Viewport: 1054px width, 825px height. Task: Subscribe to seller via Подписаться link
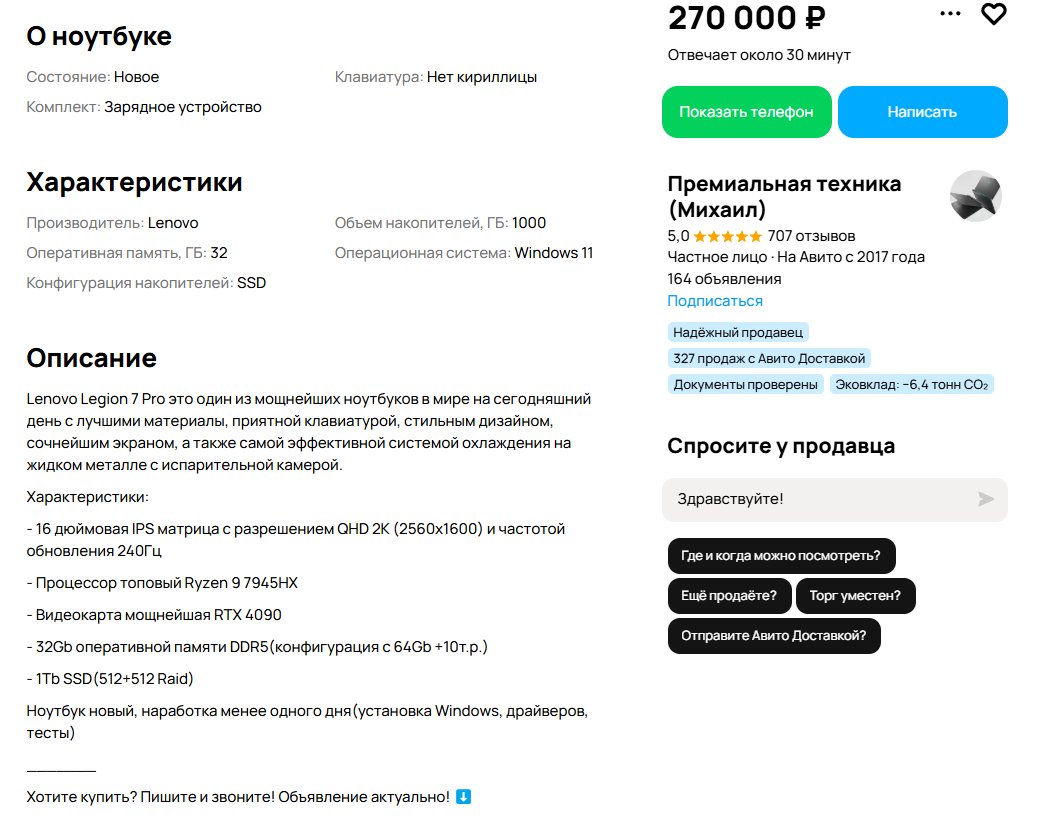pyautogui.click(x=715, y=301)
